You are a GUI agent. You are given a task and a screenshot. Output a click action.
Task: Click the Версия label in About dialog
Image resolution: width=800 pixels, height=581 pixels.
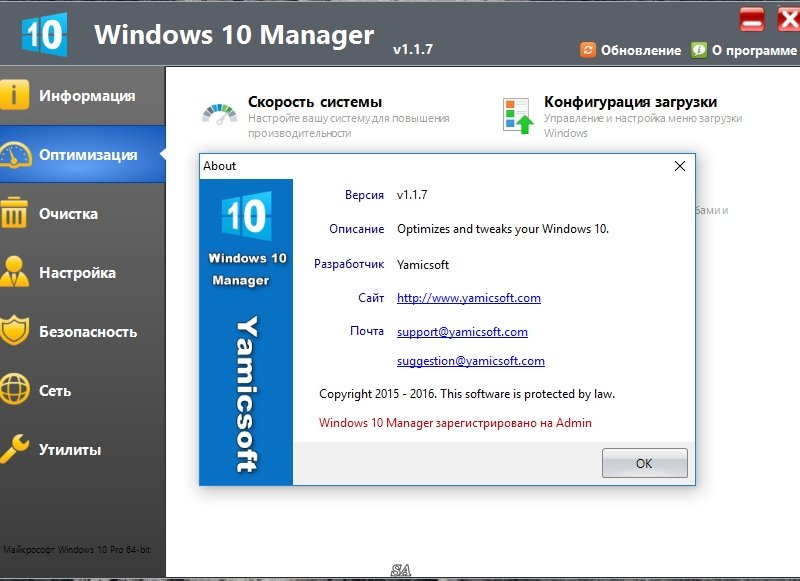click(x=364, y=195)
